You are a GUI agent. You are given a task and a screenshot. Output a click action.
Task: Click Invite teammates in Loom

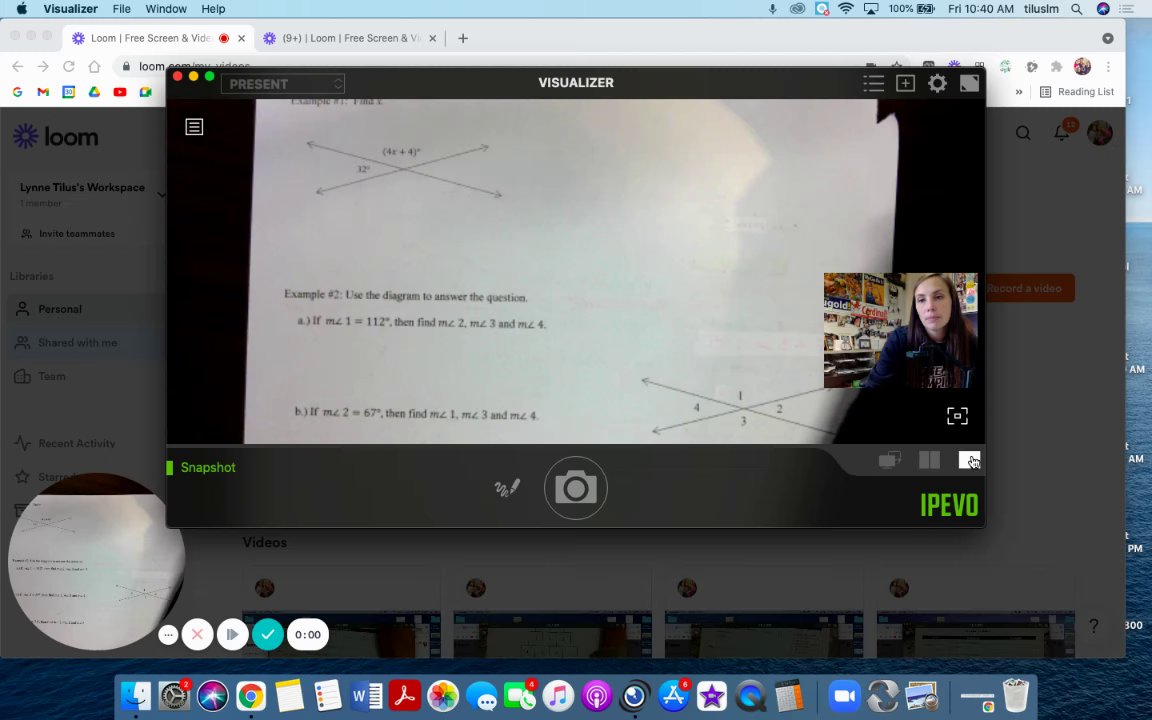(x=68, y=234)
